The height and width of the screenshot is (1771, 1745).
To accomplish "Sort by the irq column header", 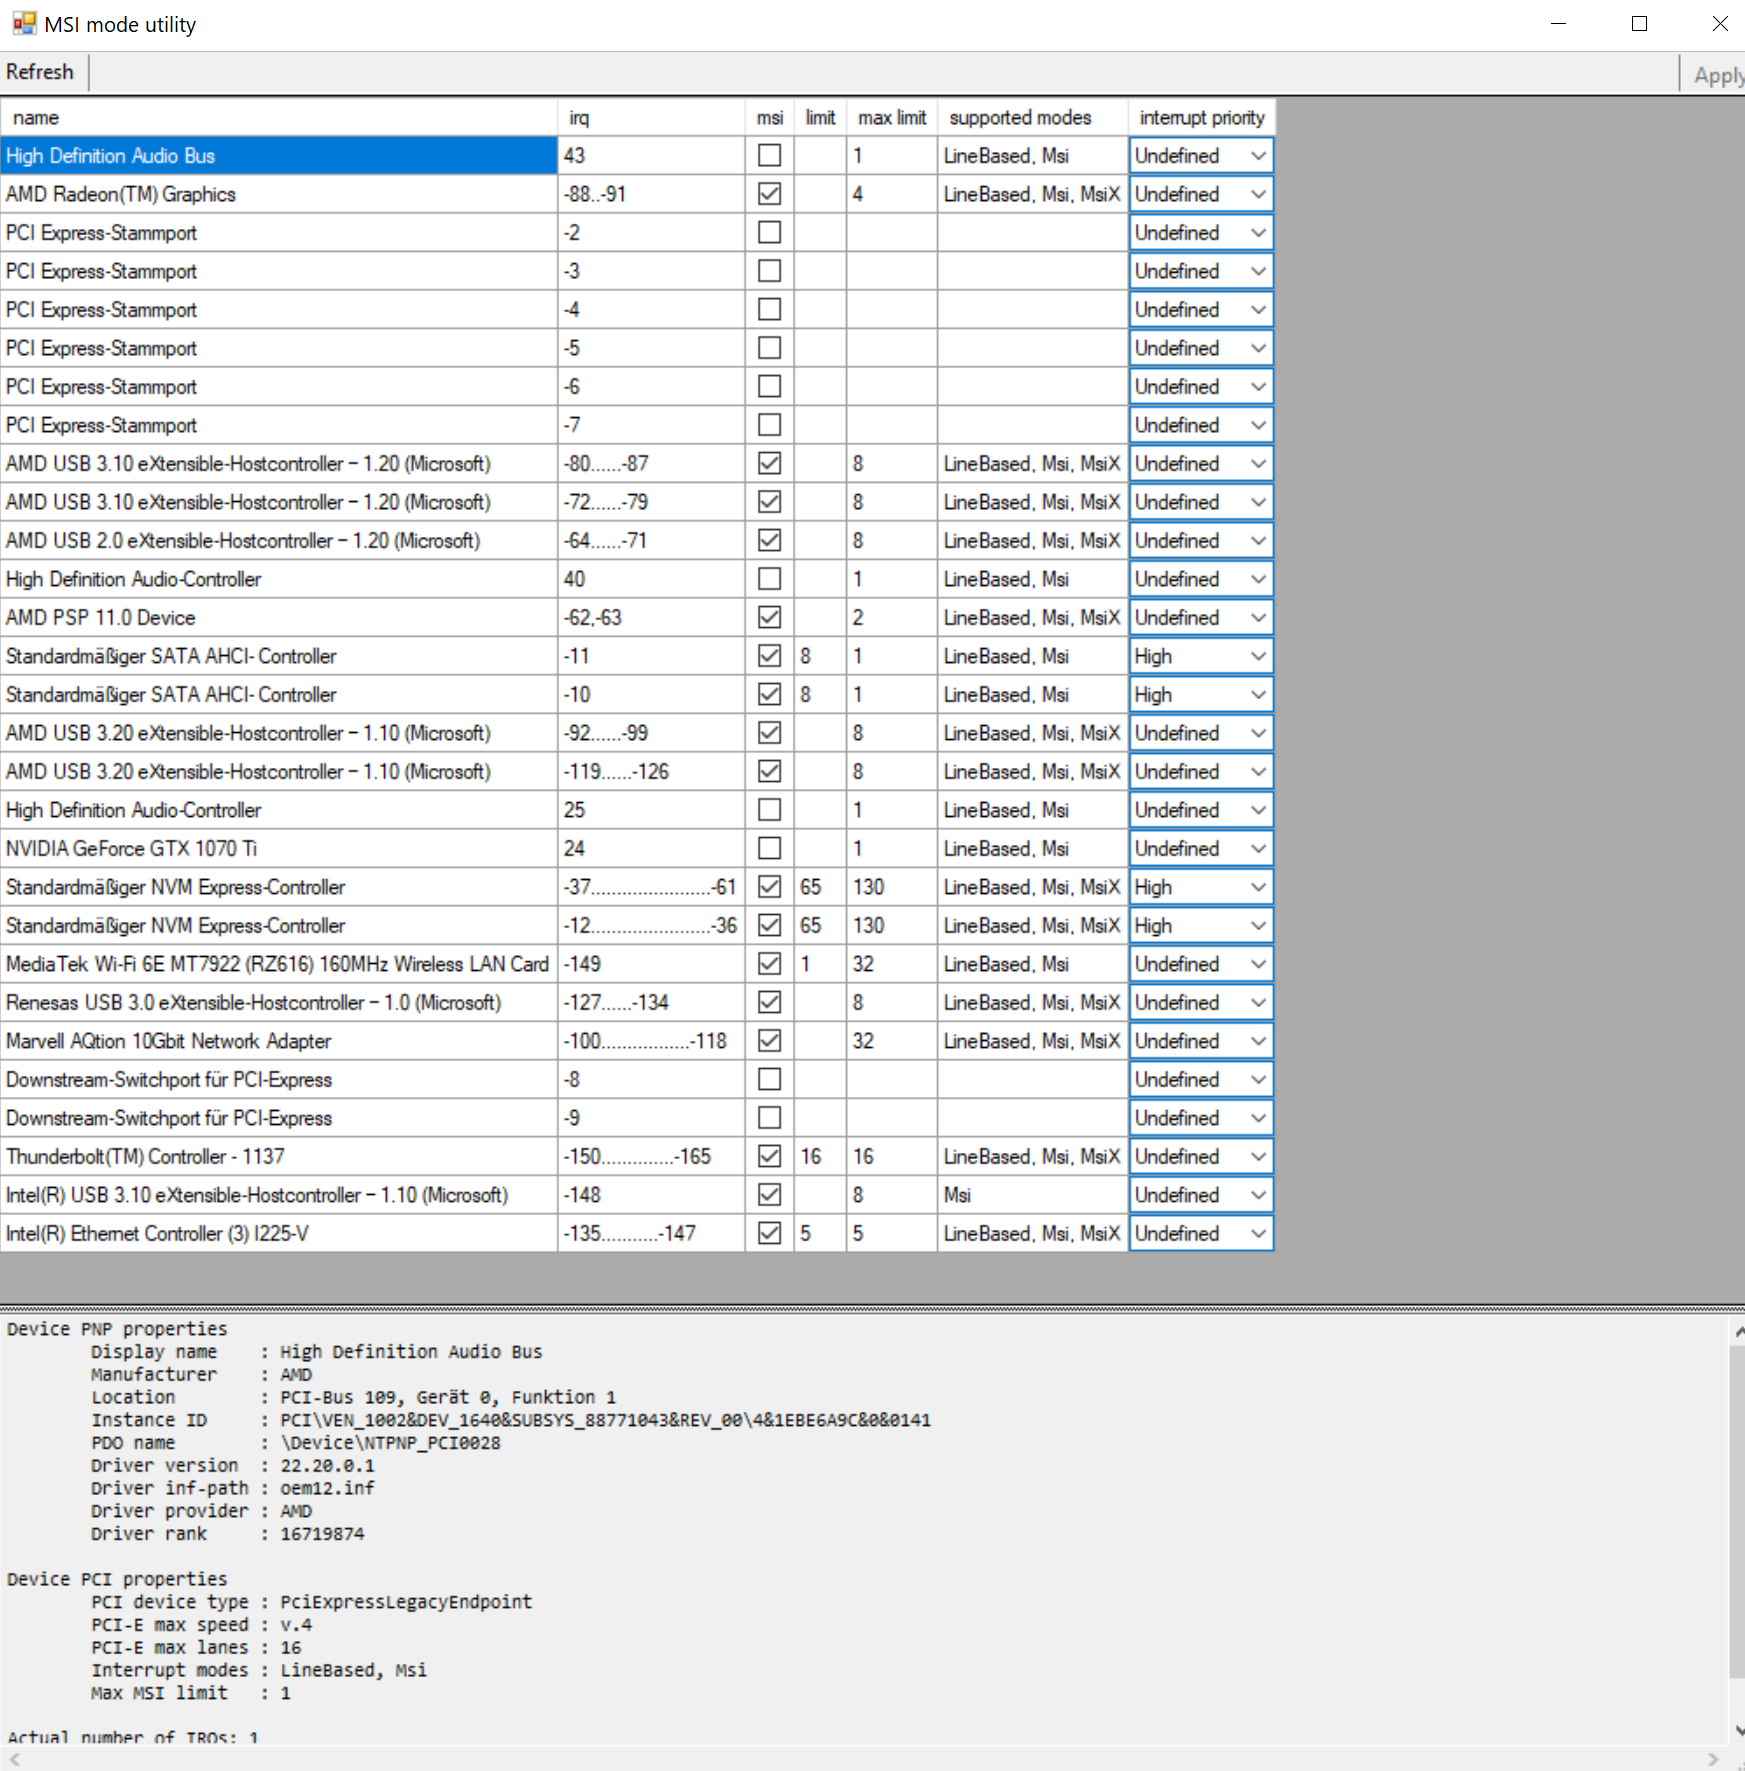I will [651, 118].
